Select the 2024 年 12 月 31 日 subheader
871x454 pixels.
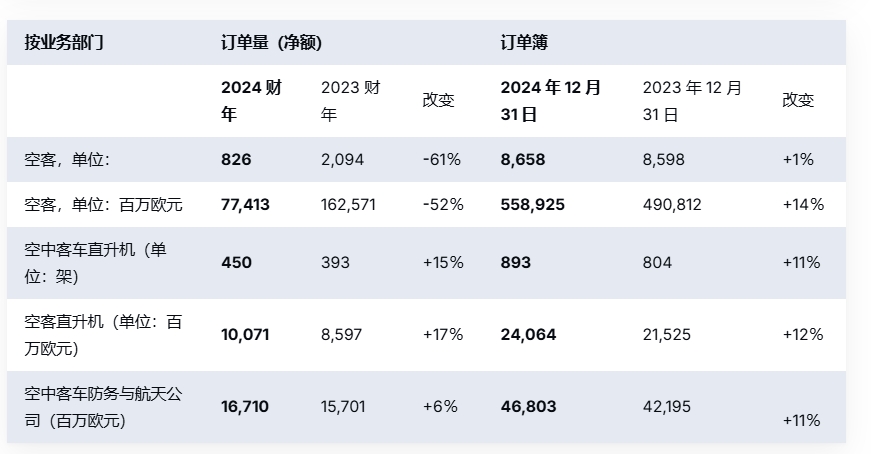(x=551, y=100)
